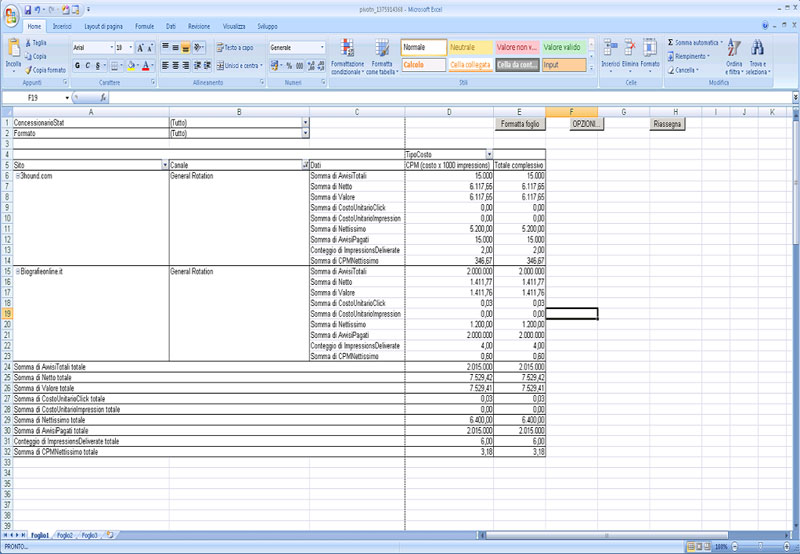Collapse the 3hound.com pivot group
This screenshot has width=800, height=554.
(x=18, y=175)
